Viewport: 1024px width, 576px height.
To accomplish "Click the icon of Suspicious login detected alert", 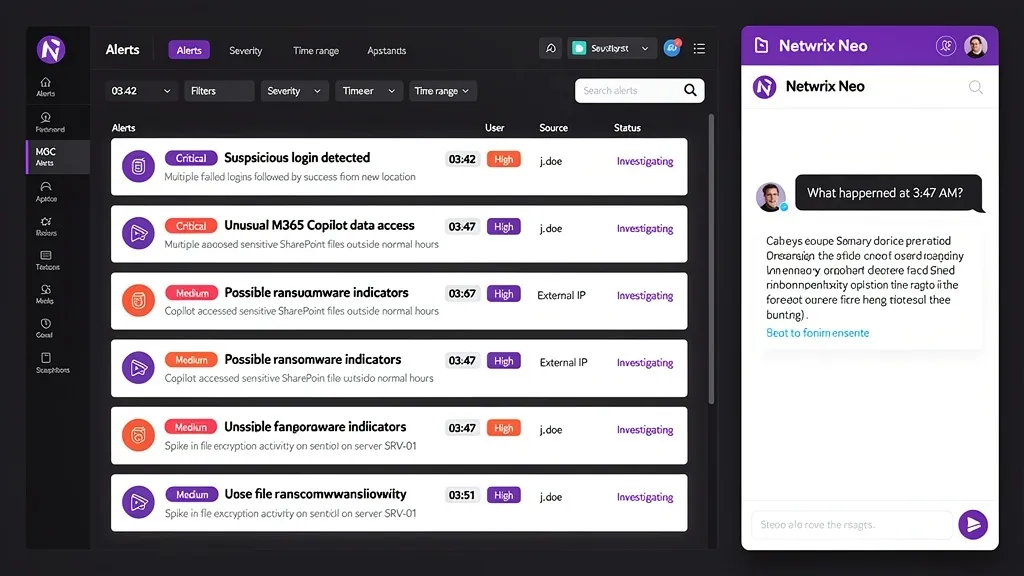I will [x=138, y=166].
